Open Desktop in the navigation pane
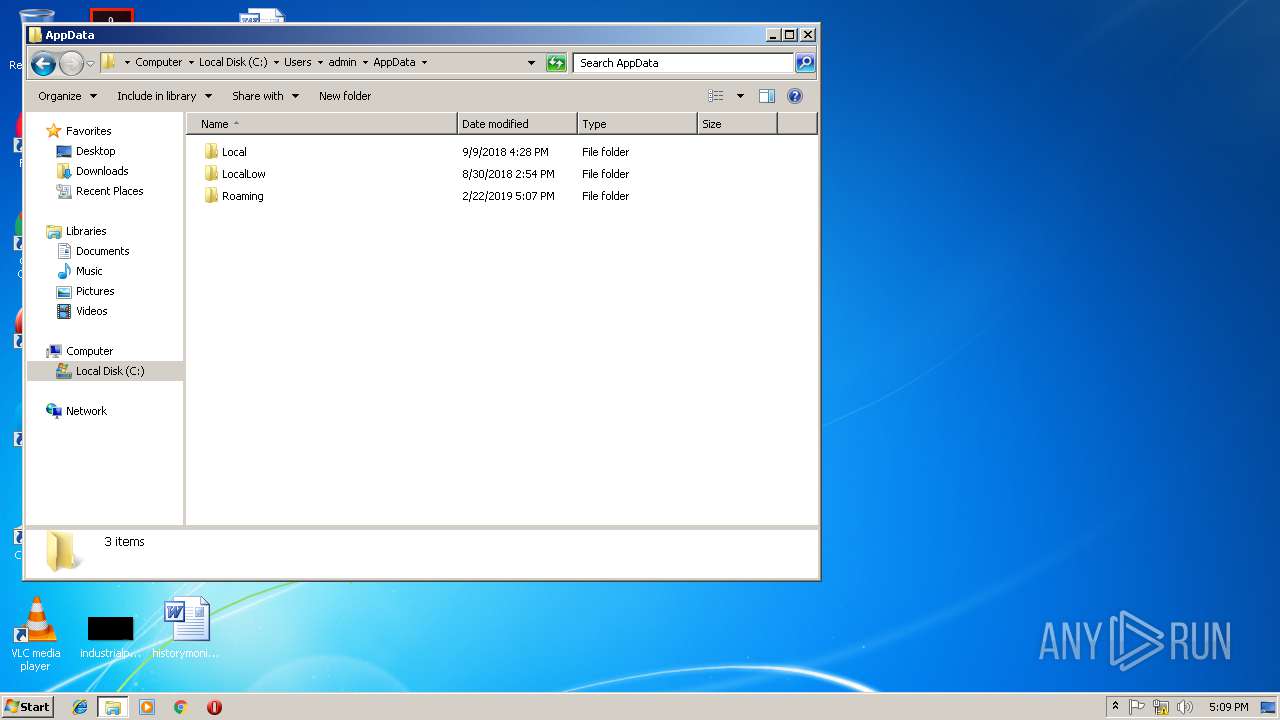 click(x=95, y=151)
